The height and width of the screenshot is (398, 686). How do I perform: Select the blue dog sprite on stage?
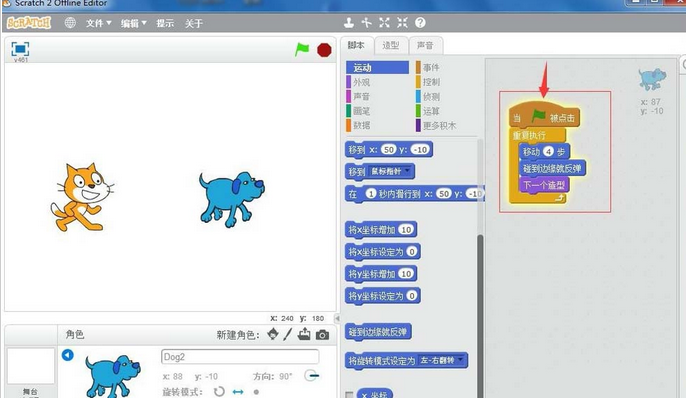[x=231, y=199]
